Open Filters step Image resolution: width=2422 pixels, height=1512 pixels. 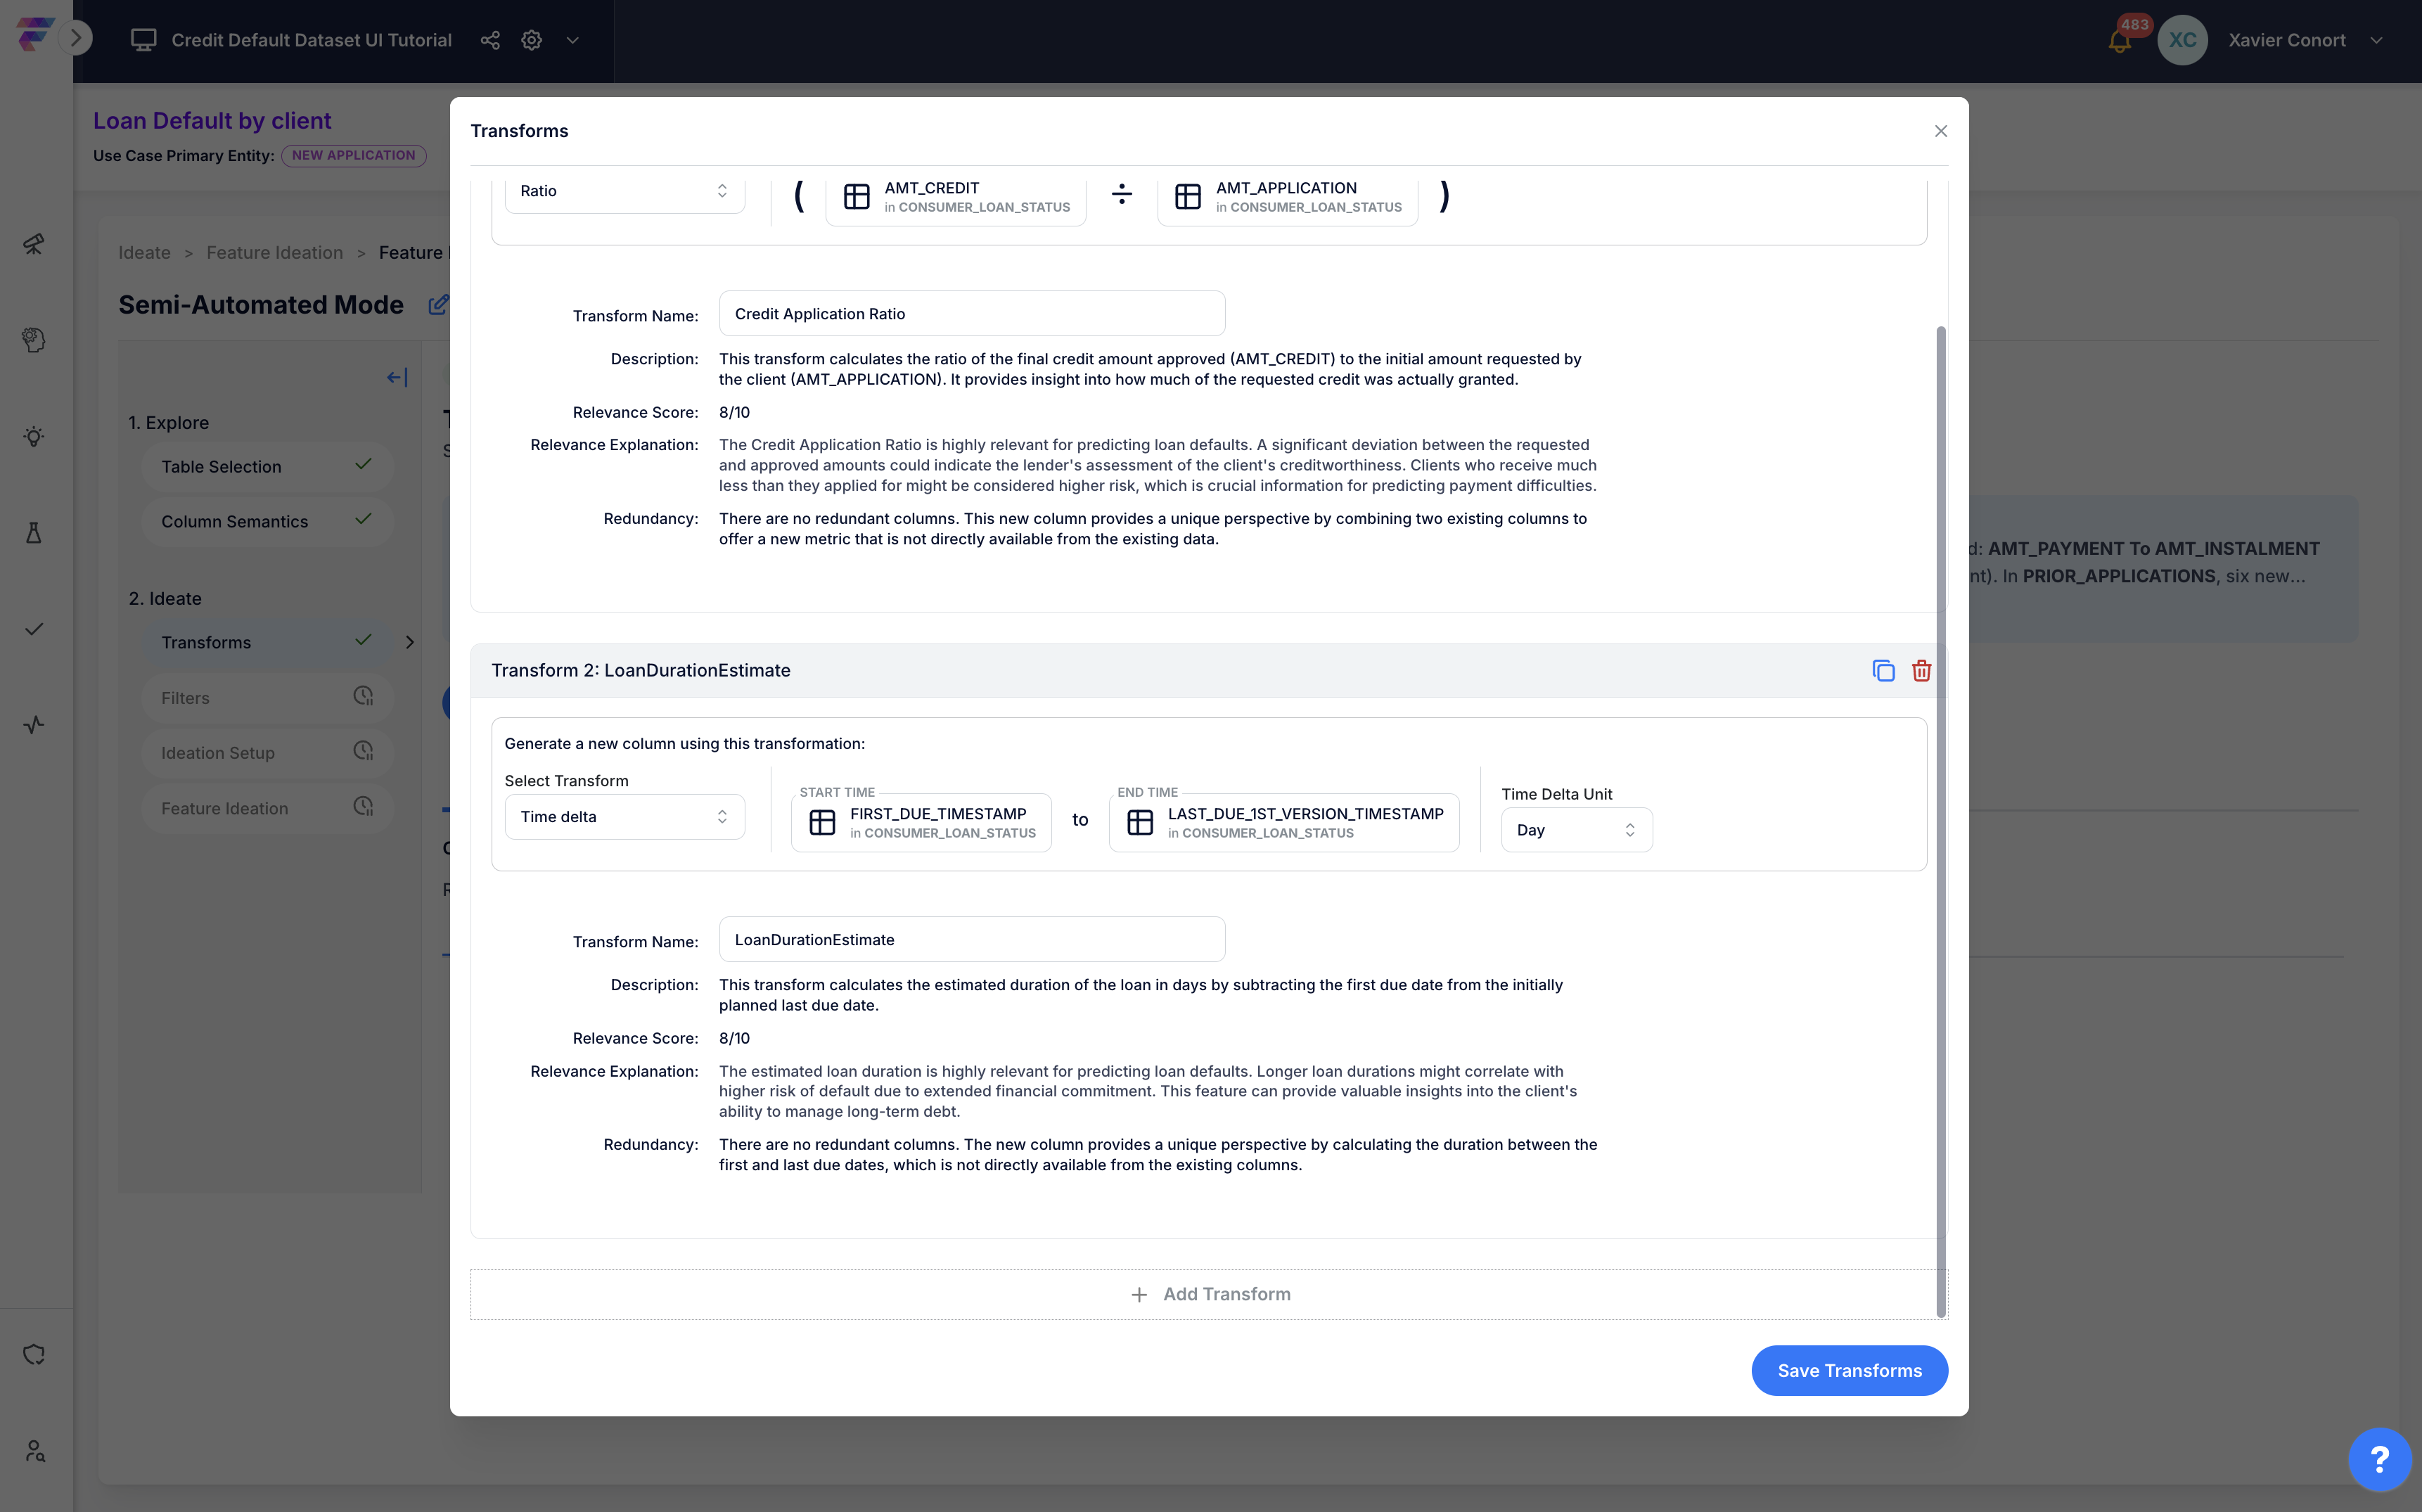(x=267, y=698)
